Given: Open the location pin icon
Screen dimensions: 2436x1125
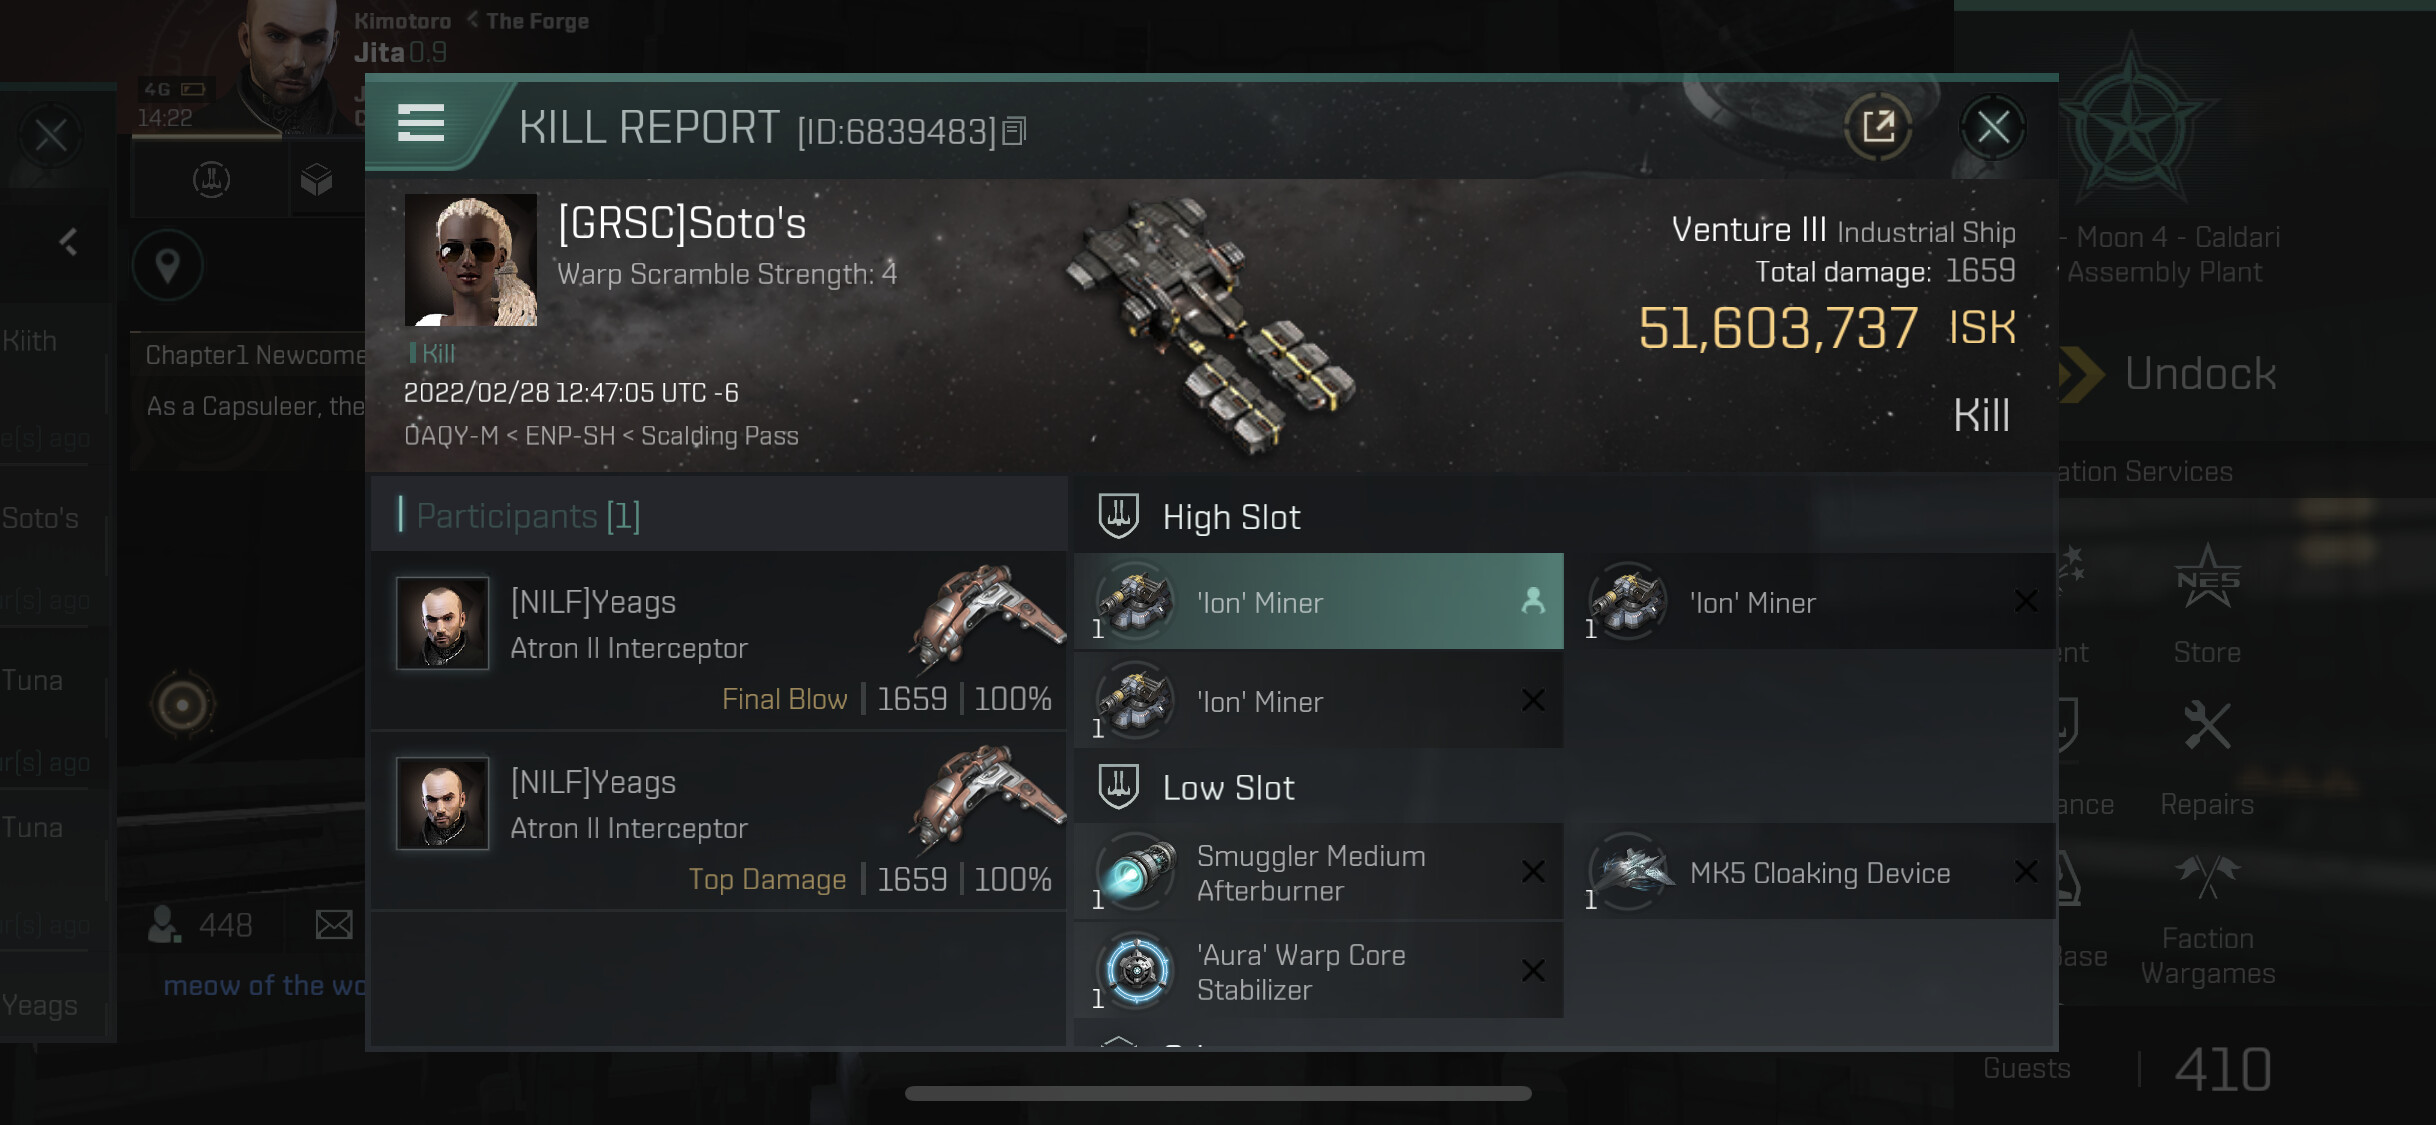Looking at the screenshot, I should point(168,266).
